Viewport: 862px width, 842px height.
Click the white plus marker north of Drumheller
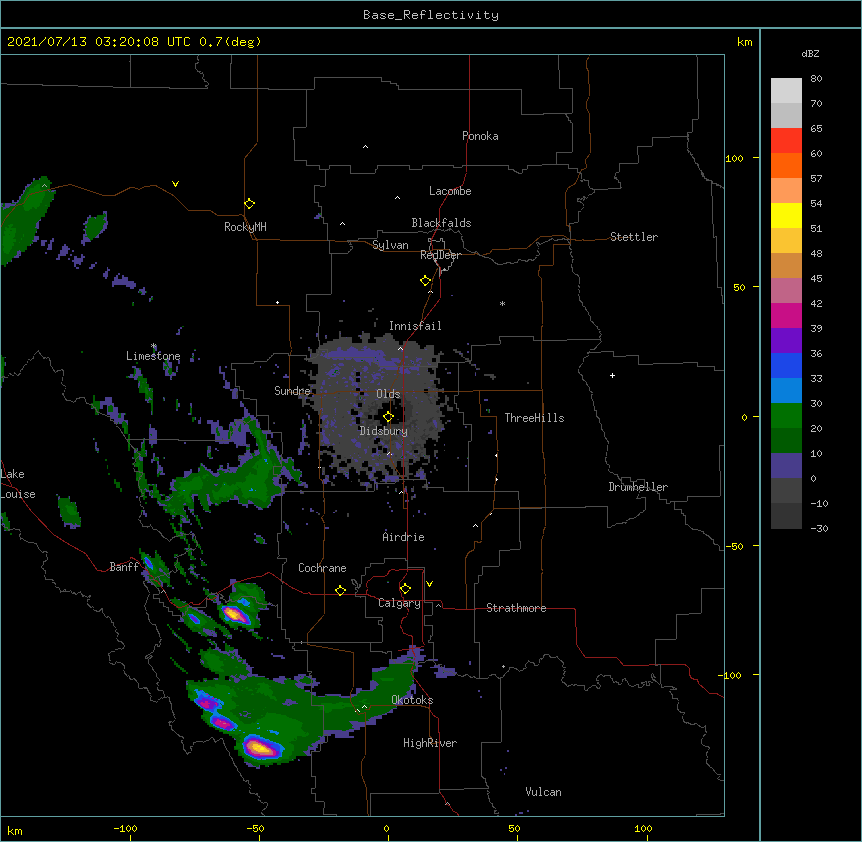(612, 375)
